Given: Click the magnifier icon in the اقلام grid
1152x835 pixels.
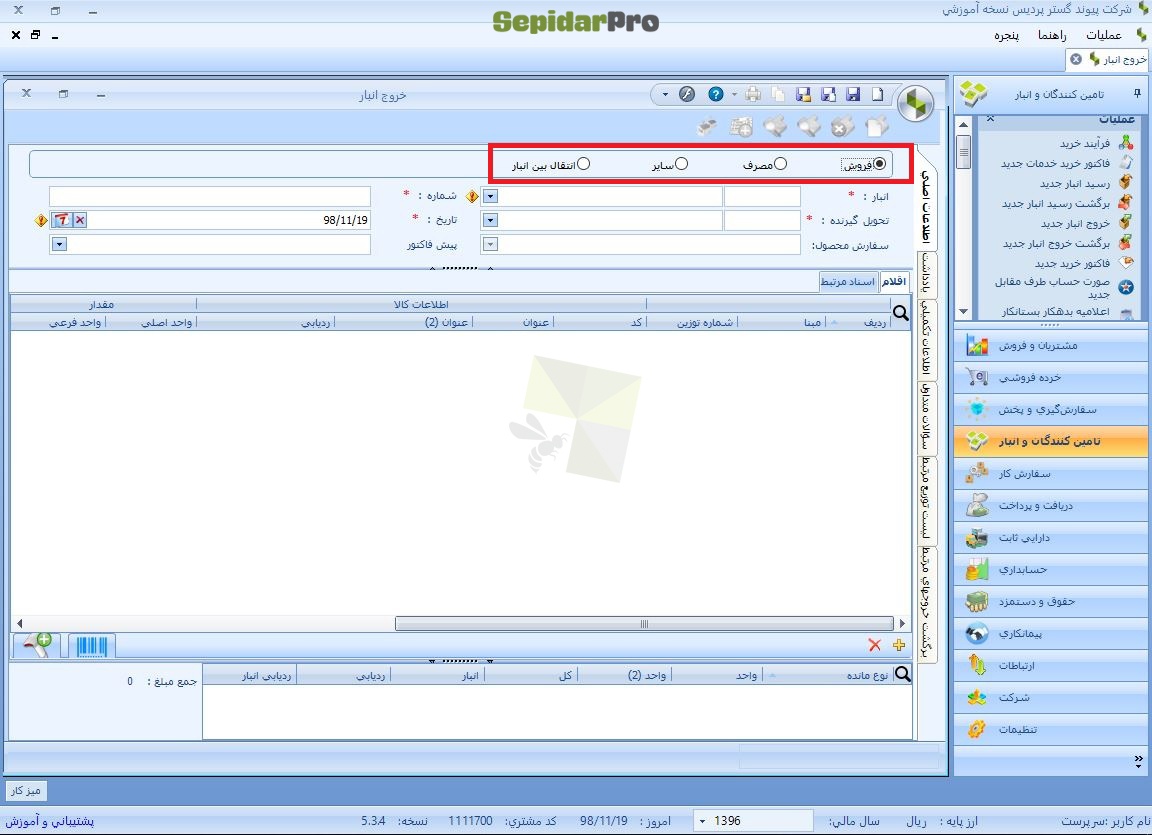Looking at the screenshot, I should point(900,314).
